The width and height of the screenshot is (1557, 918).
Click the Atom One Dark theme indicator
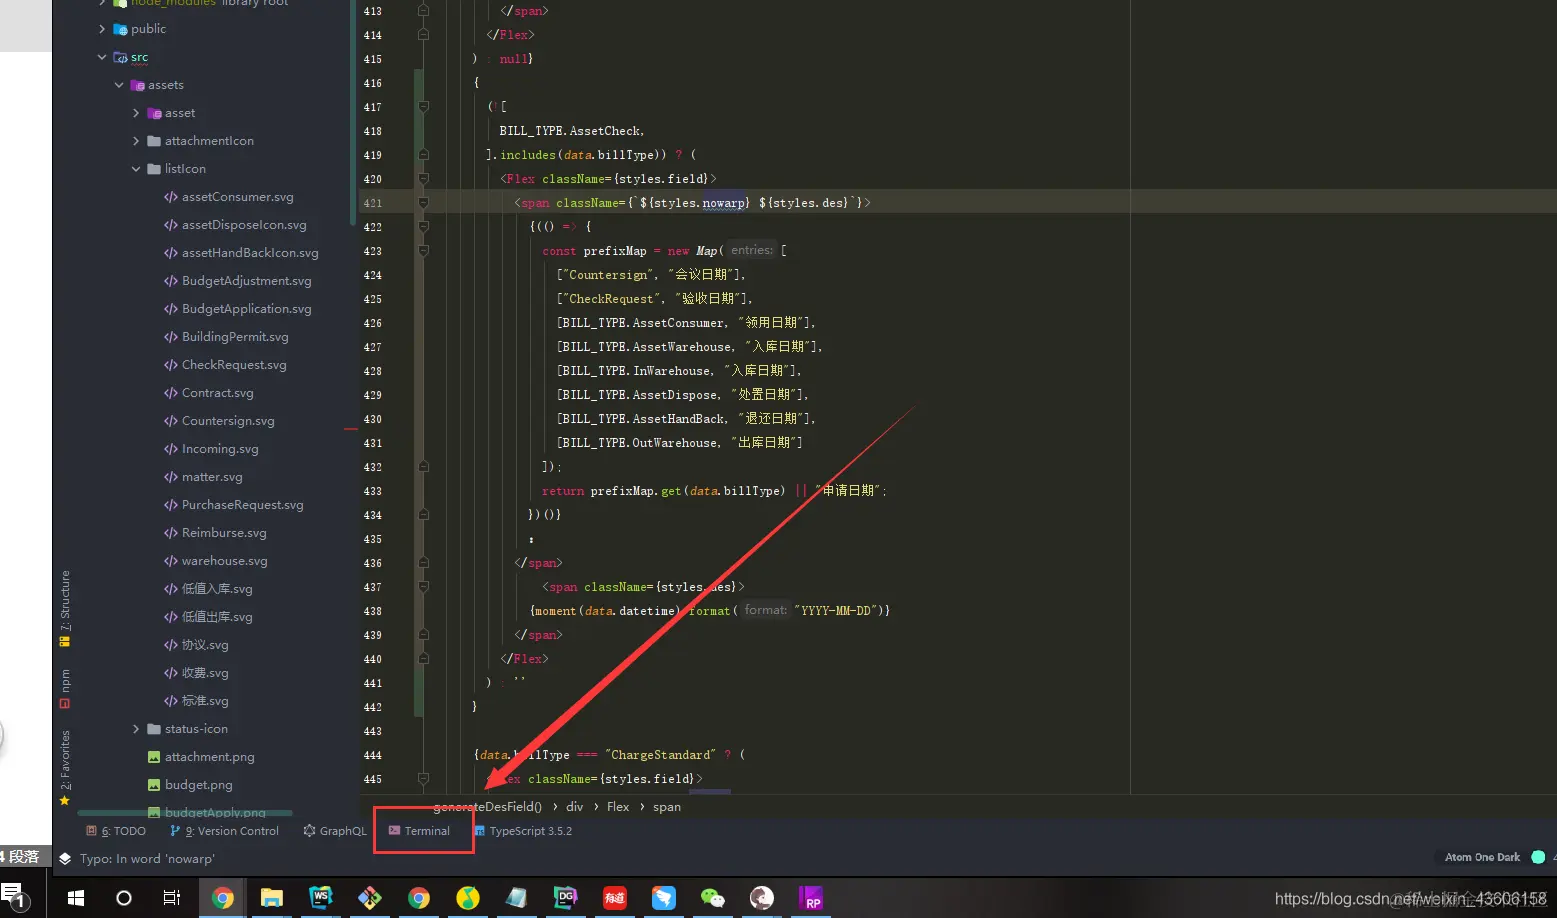point(1482,857)
